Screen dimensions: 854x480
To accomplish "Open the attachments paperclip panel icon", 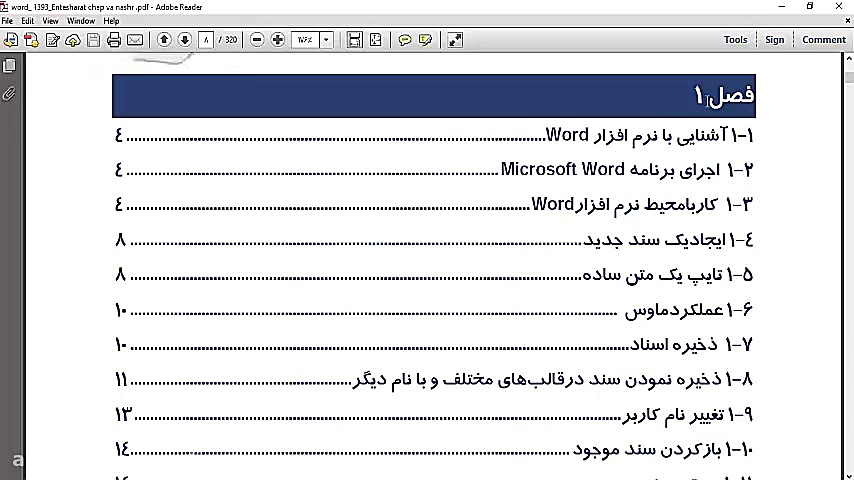I will (9, 94).
